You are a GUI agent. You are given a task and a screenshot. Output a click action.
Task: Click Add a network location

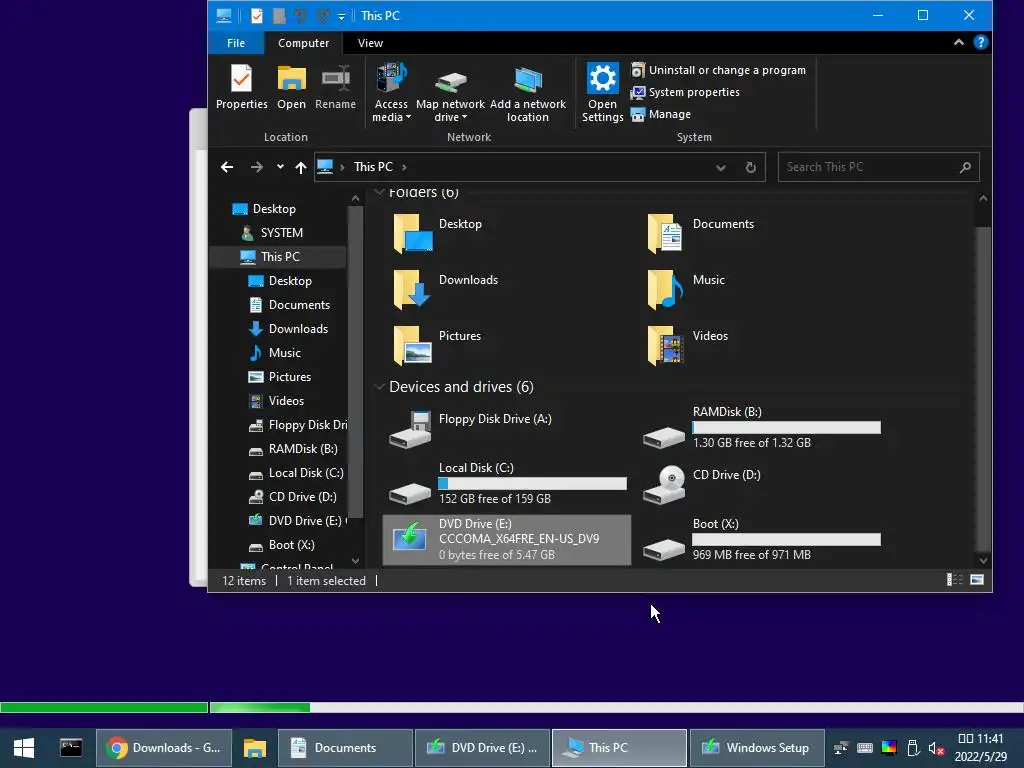click(528, 93)
